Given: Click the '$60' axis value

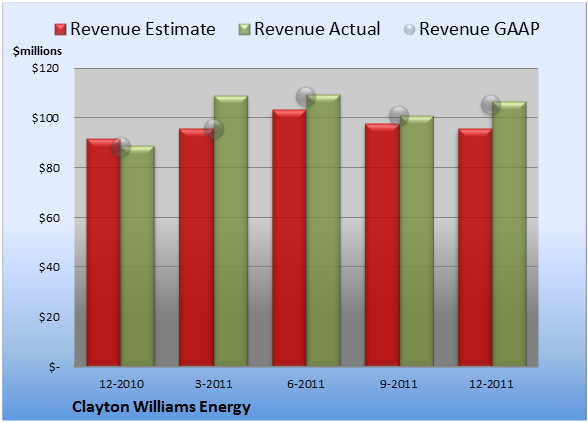Looking at the screenshot, I should (49, 218).
